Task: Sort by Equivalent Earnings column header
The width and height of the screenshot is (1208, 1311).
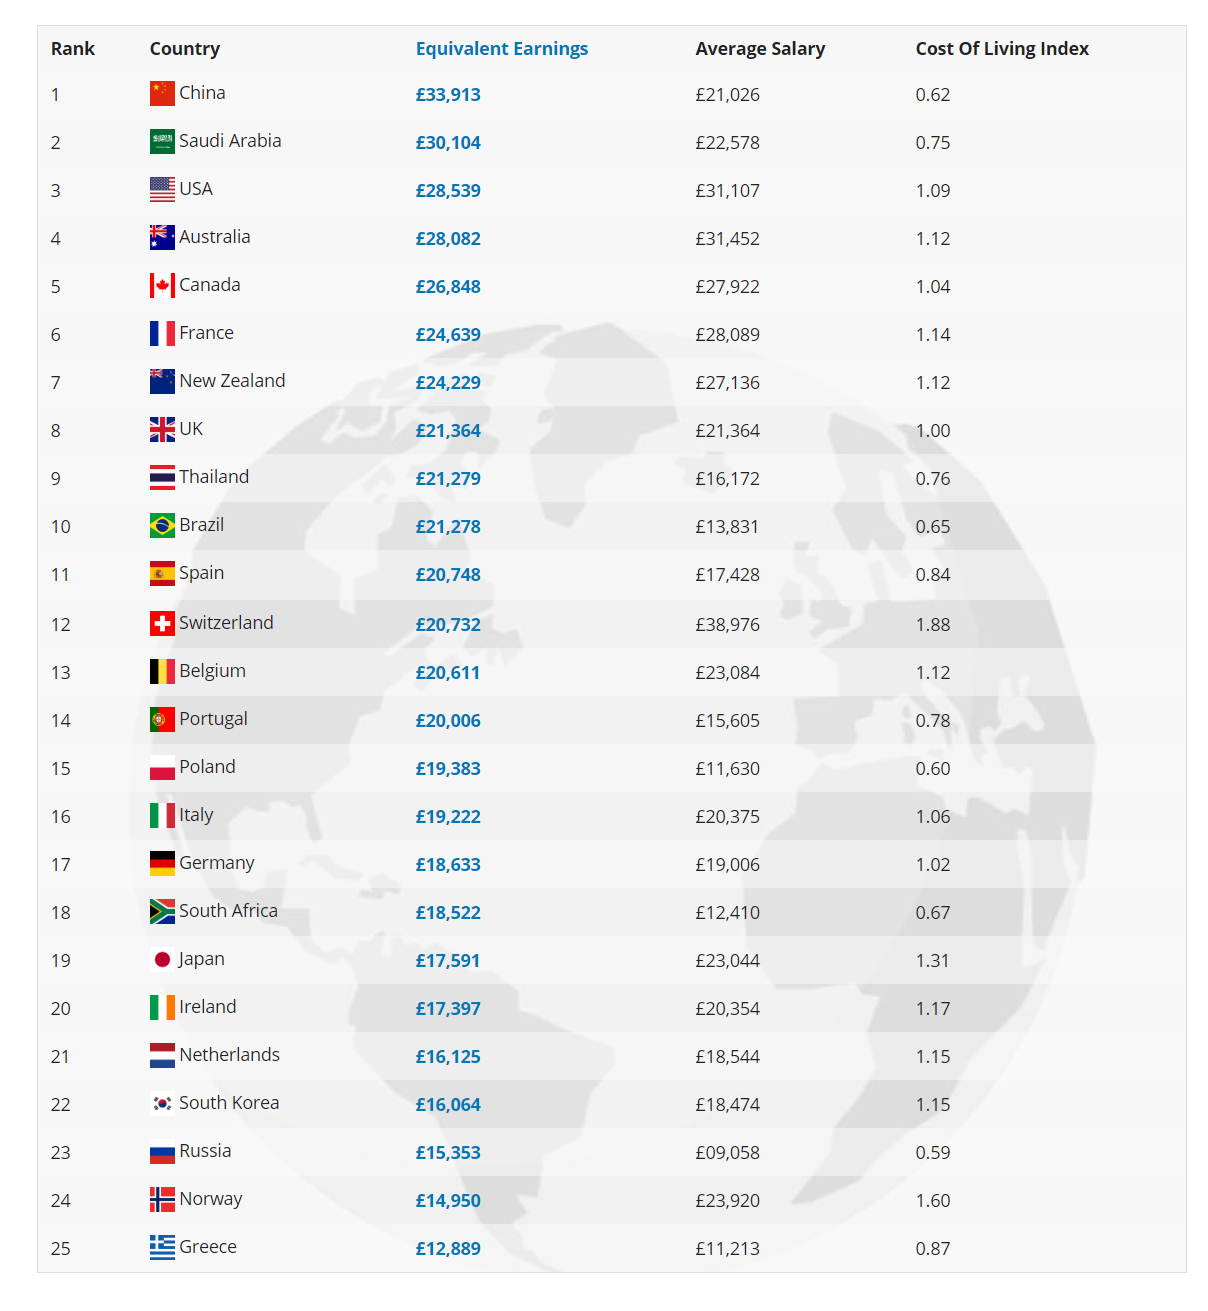Action: pos(502,49)
